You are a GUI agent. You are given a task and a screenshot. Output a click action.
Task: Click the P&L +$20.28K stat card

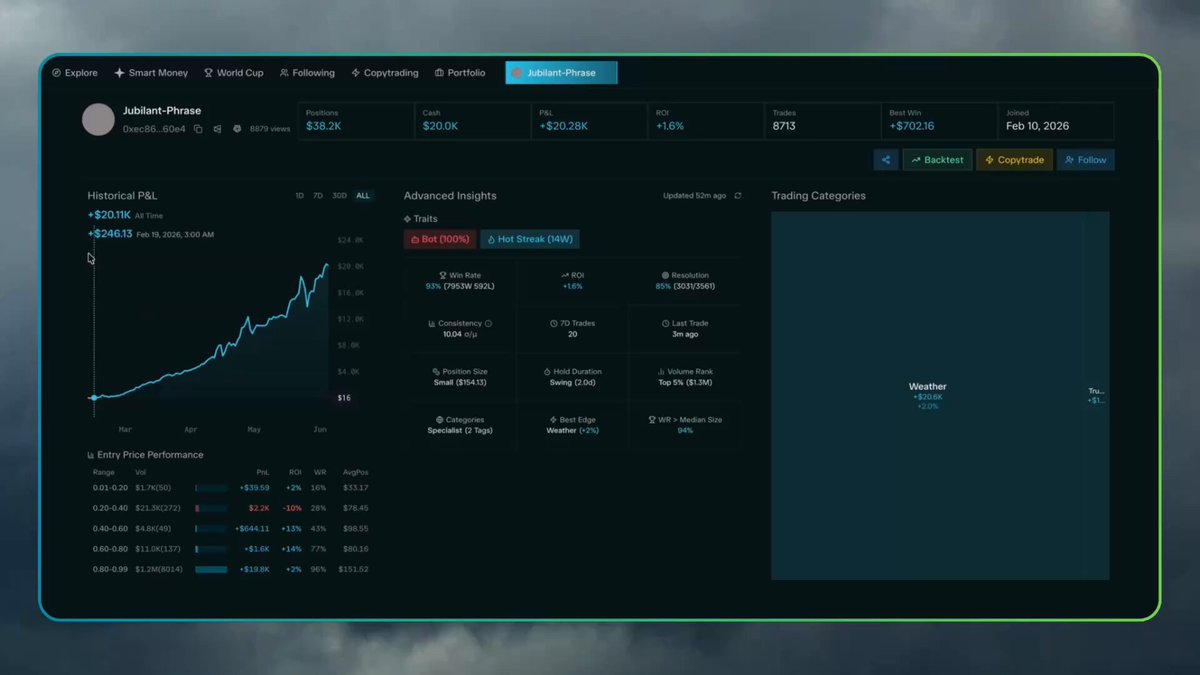pyautogui.click(x=589, y=120)
